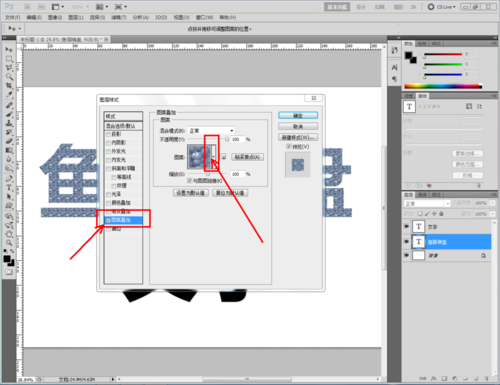Open layer blend mode dropdown in Layers panel
The image size is (500, 385).
click(427, 203)
